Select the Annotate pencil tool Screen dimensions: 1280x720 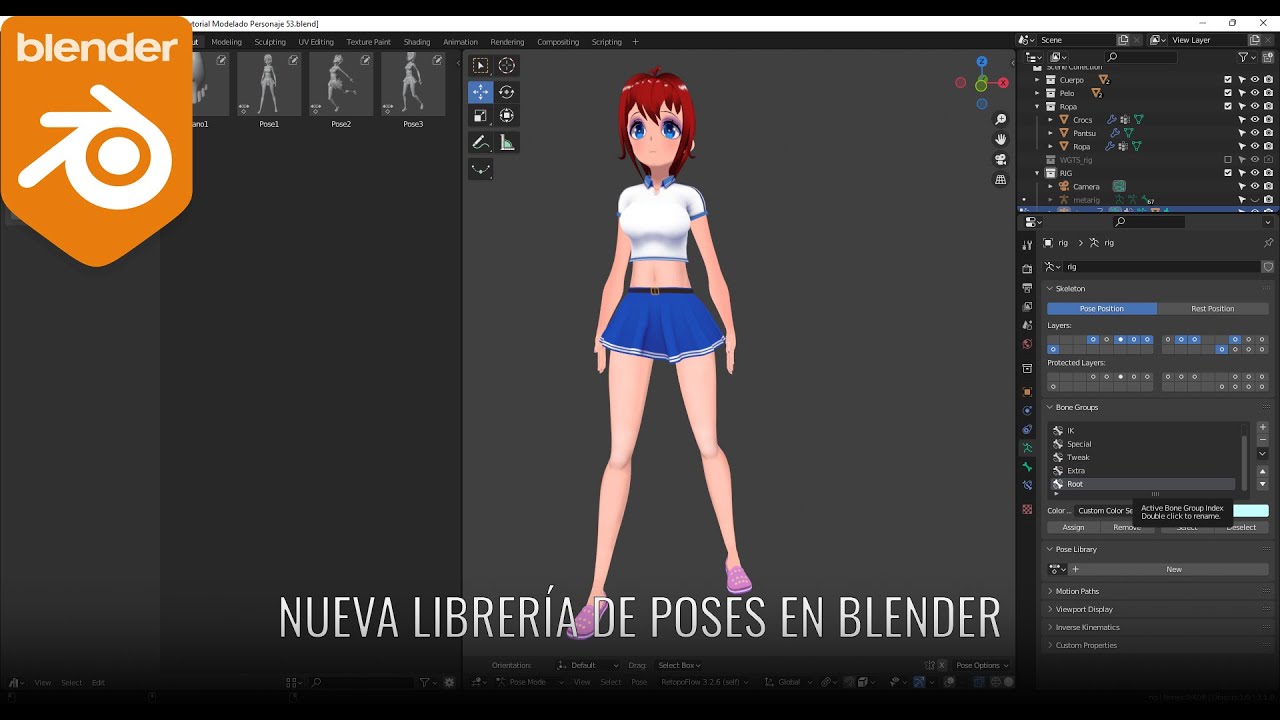480,143
